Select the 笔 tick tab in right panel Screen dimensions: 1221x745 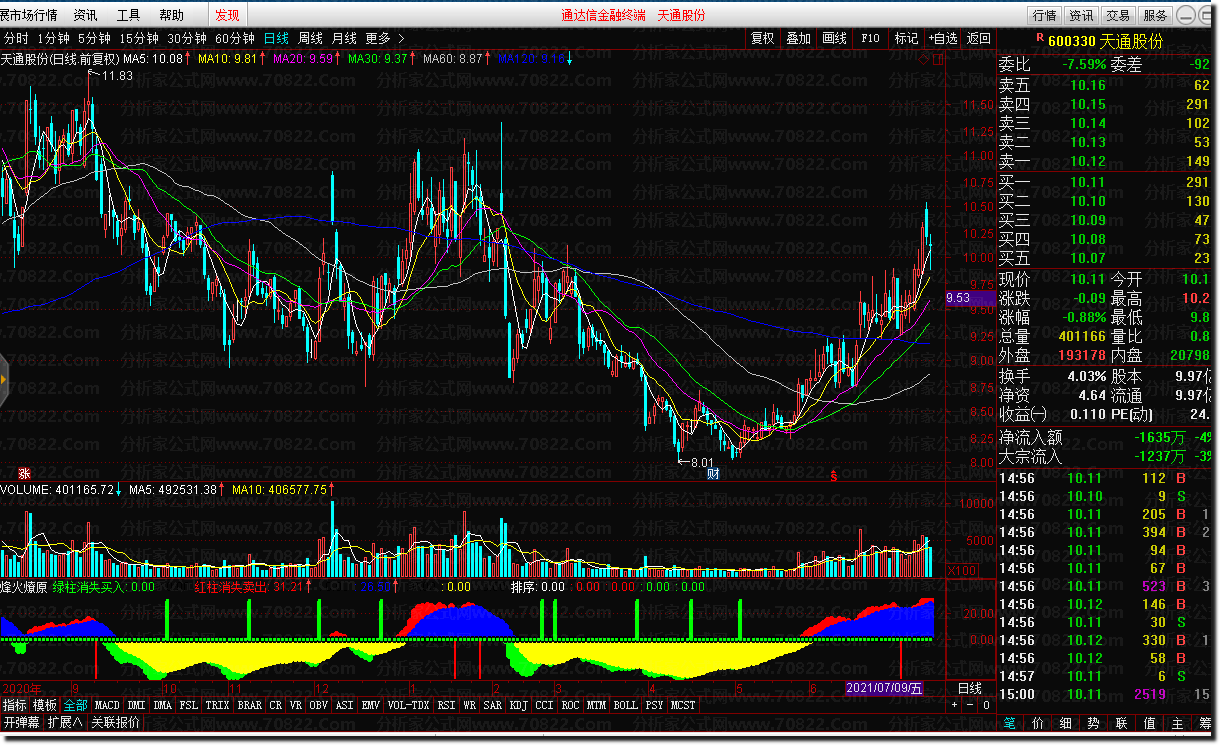(x=1010, y=723)
